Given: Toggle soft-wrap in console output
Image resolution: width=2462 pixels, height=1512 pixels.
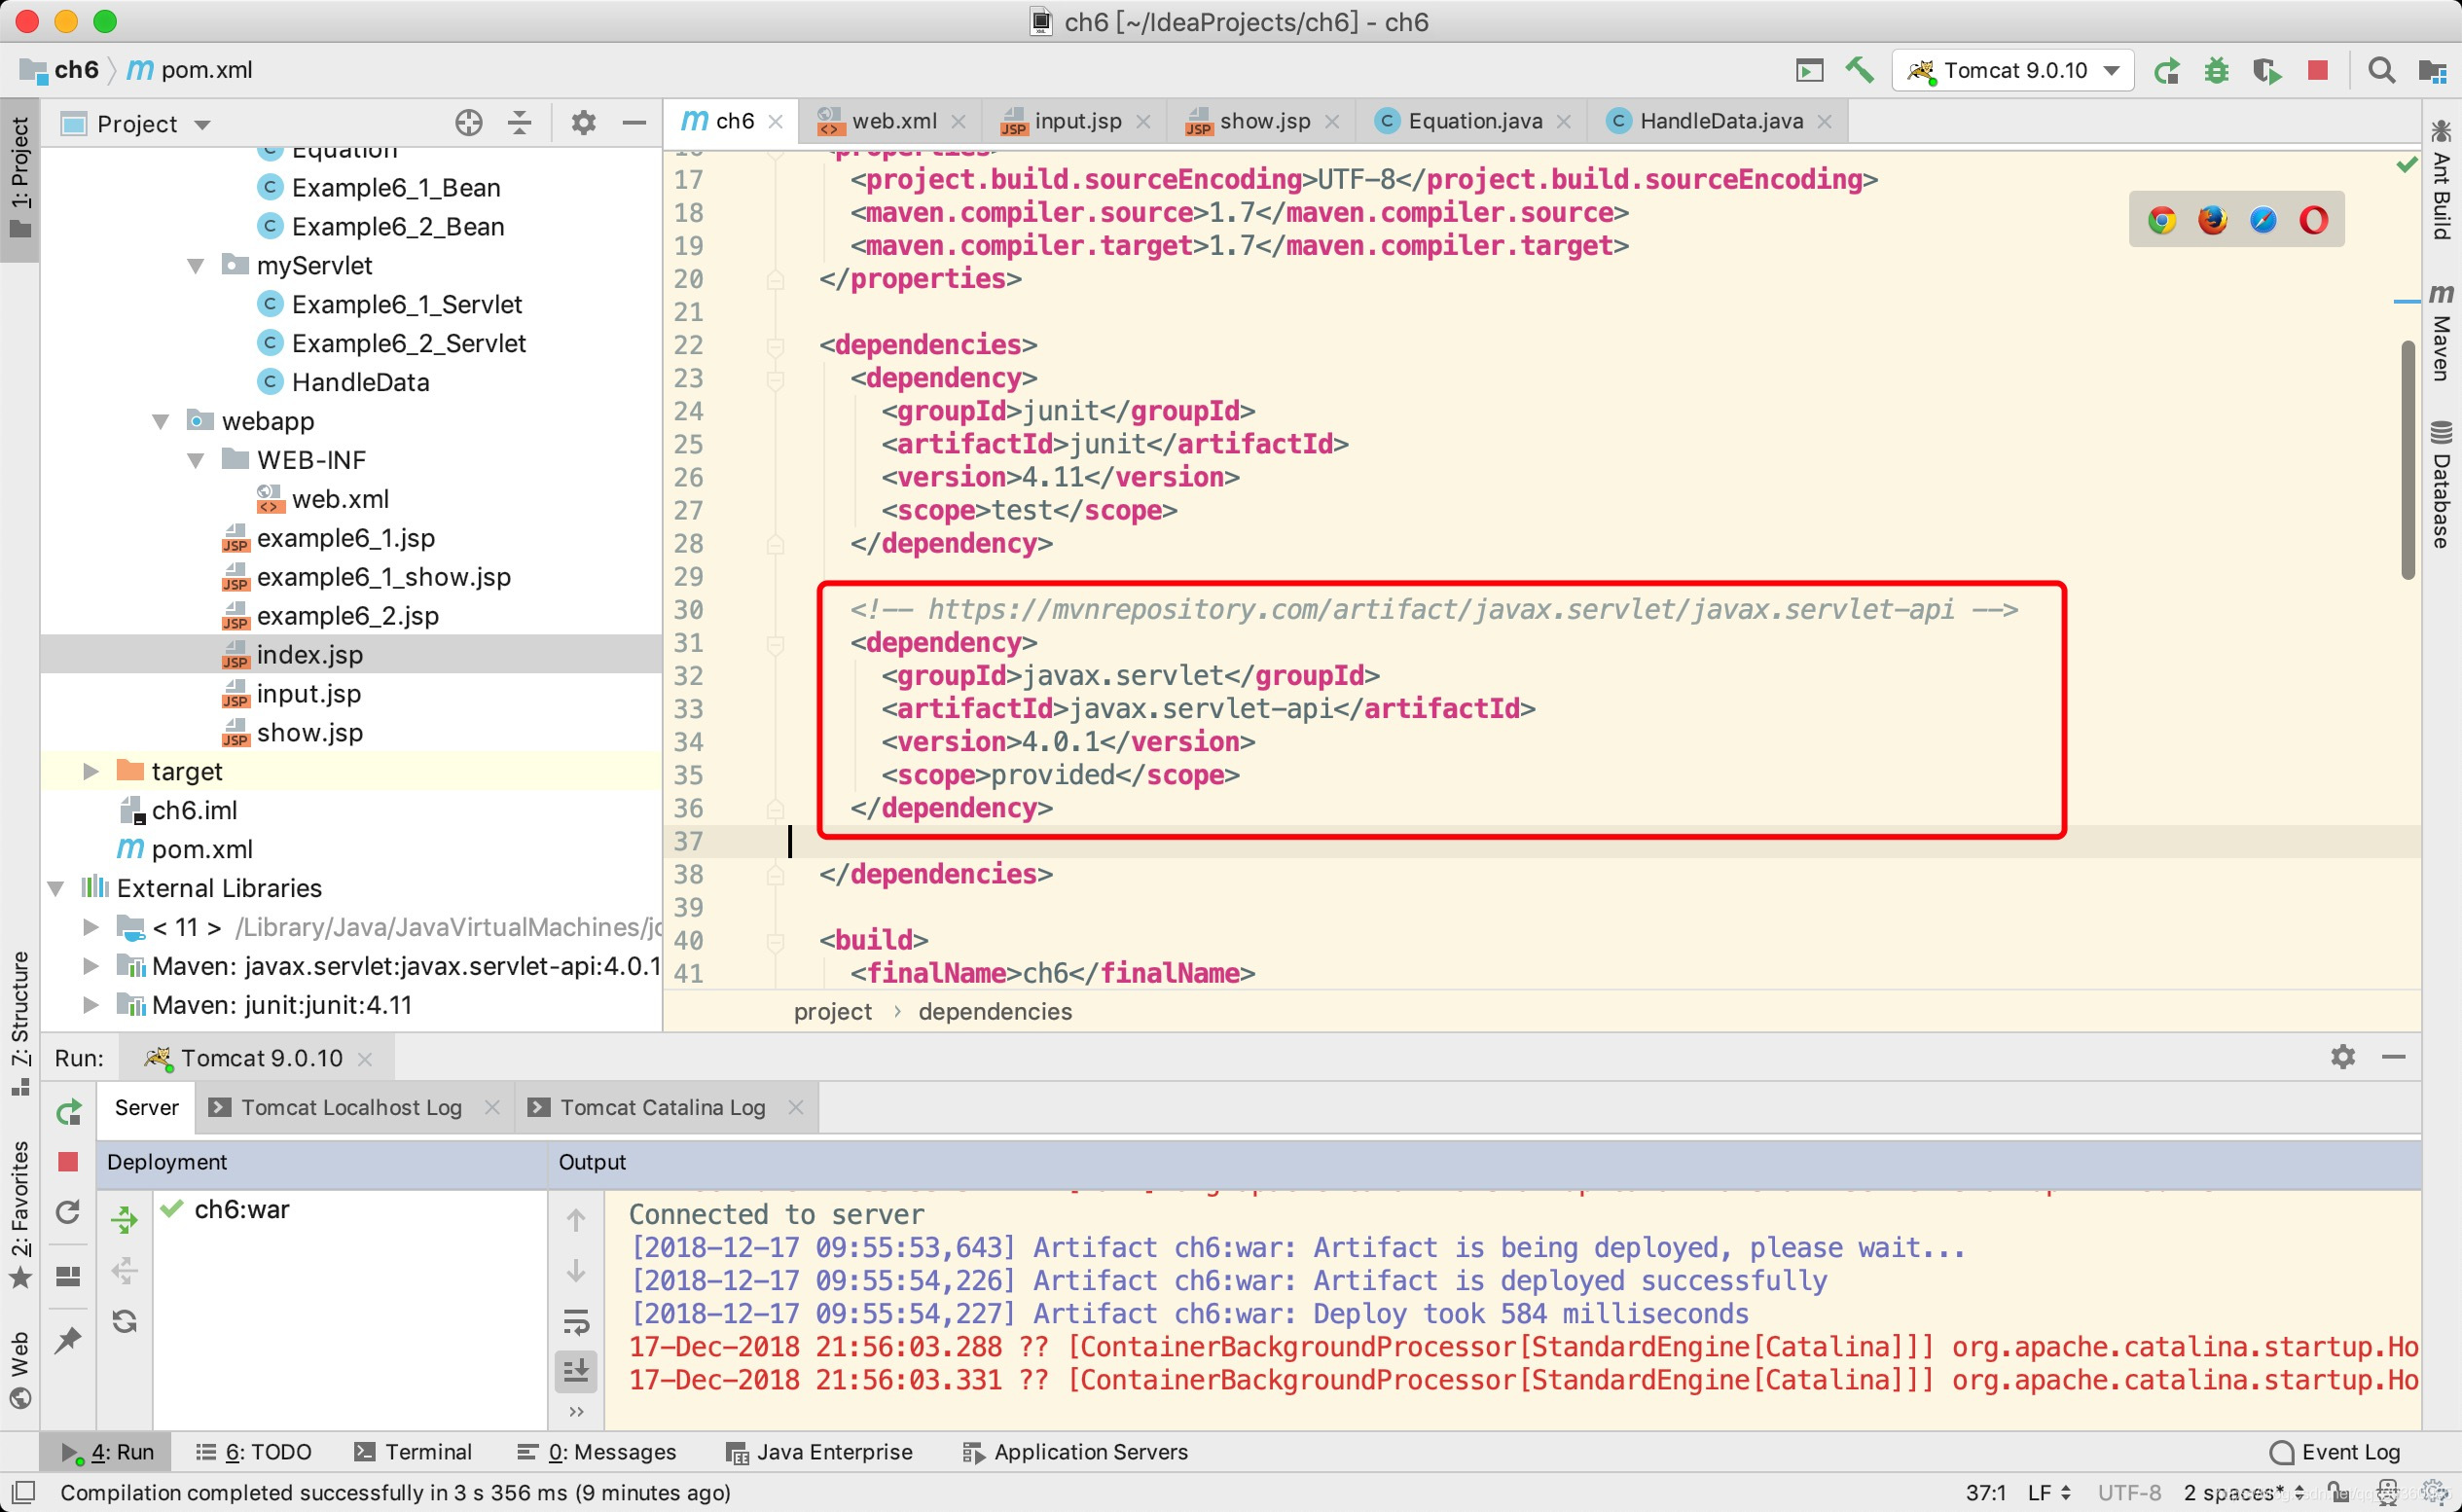Looking at the screenshot, I should coord(576,1322).
